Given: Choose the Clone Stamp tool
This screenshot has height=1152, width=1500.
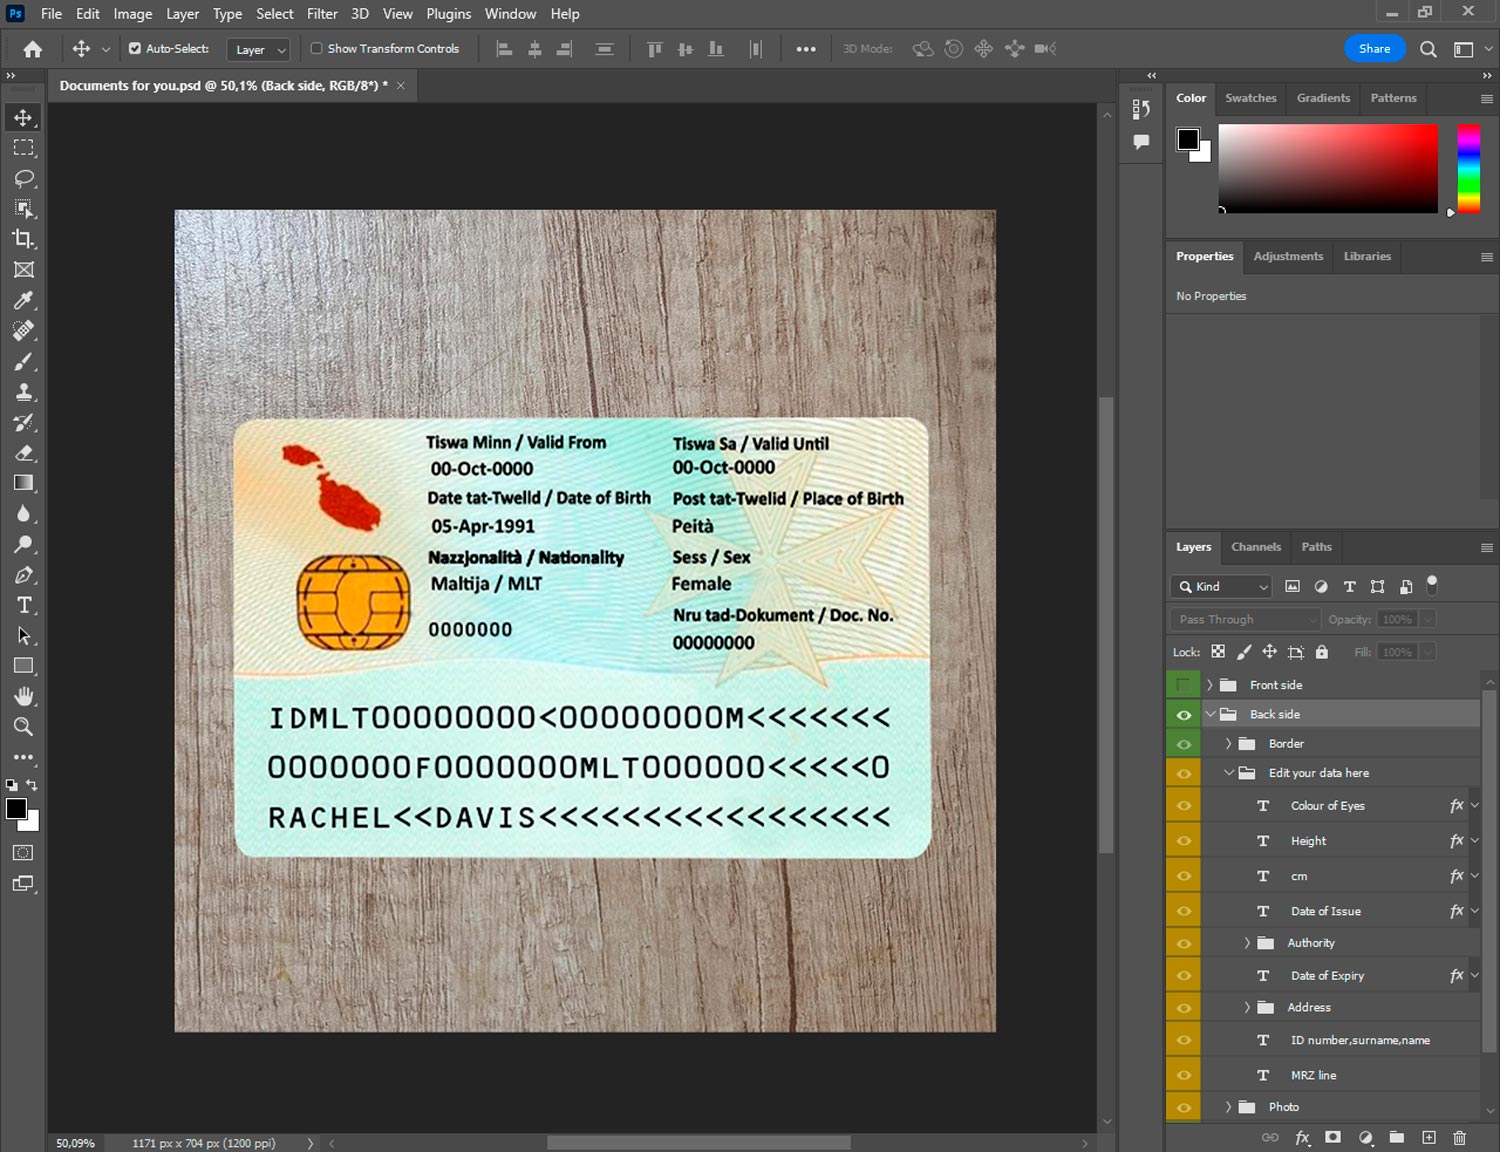Looking at the screenshot, I should [24, 392].
